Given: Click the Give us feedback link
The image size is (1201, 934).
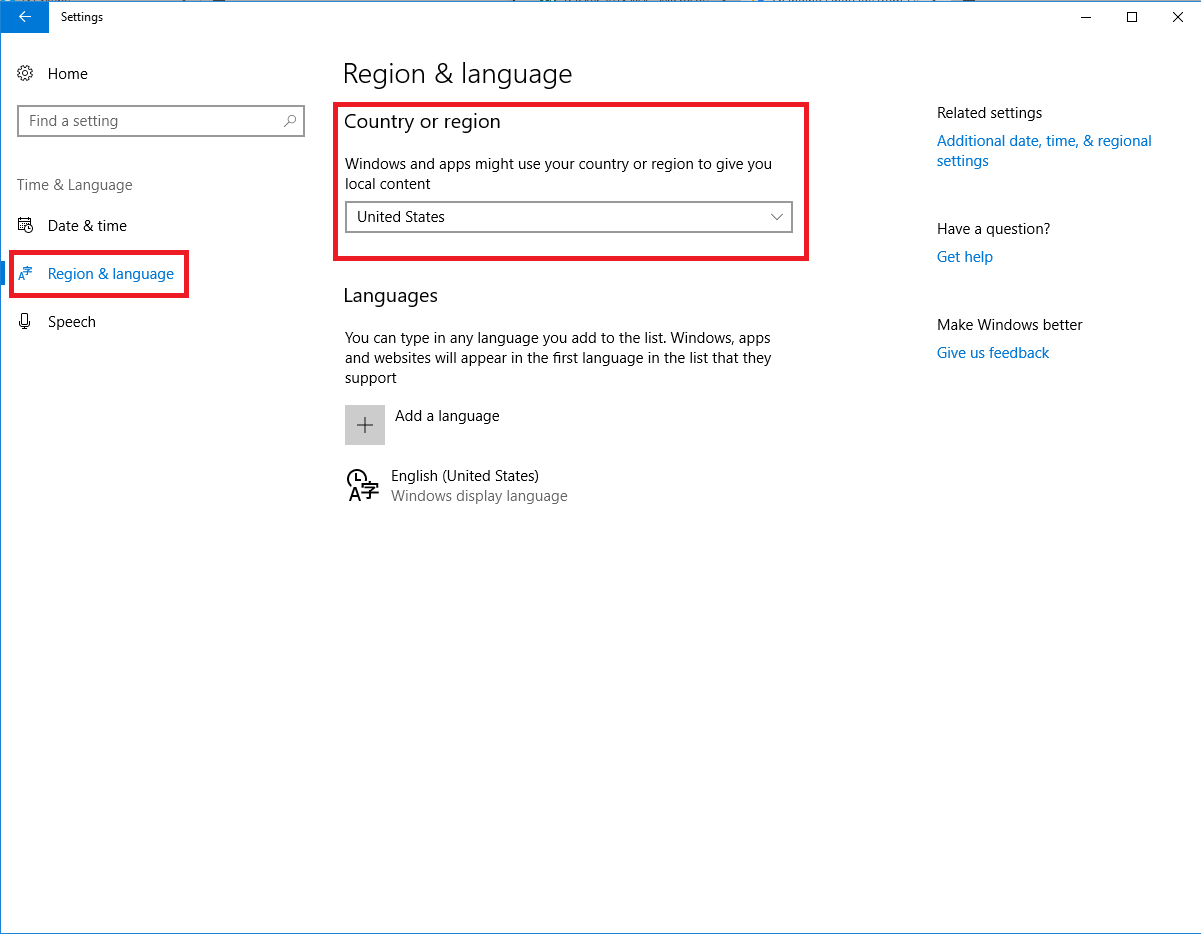Looking at the screenshot, I should pyautogui.click(x=993, y=353).
